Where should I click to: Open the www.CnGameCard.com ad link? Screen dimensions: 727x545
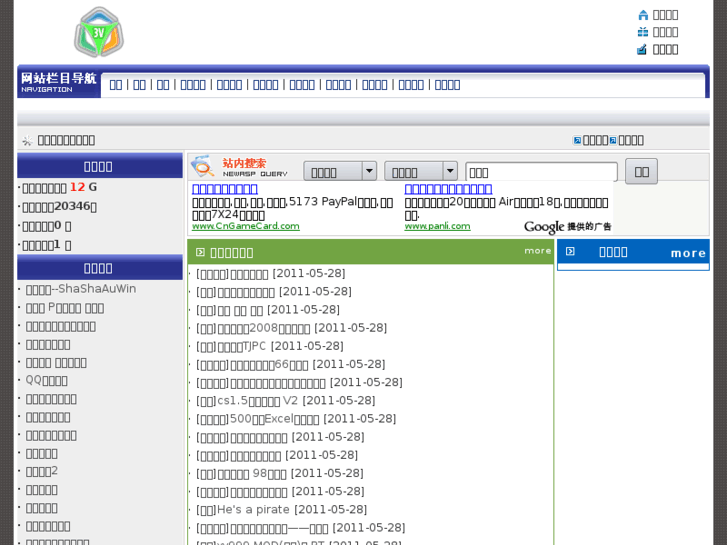(245, 226)
